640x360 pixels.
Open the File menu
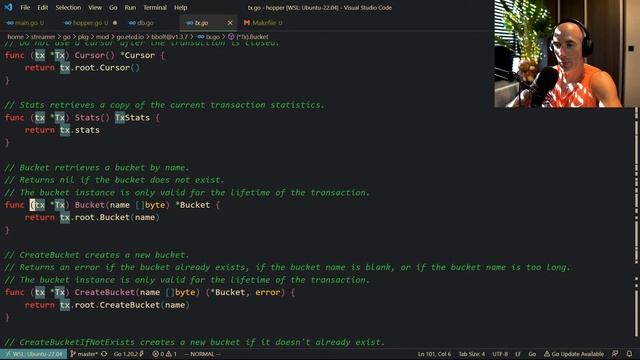click(25, 7)
